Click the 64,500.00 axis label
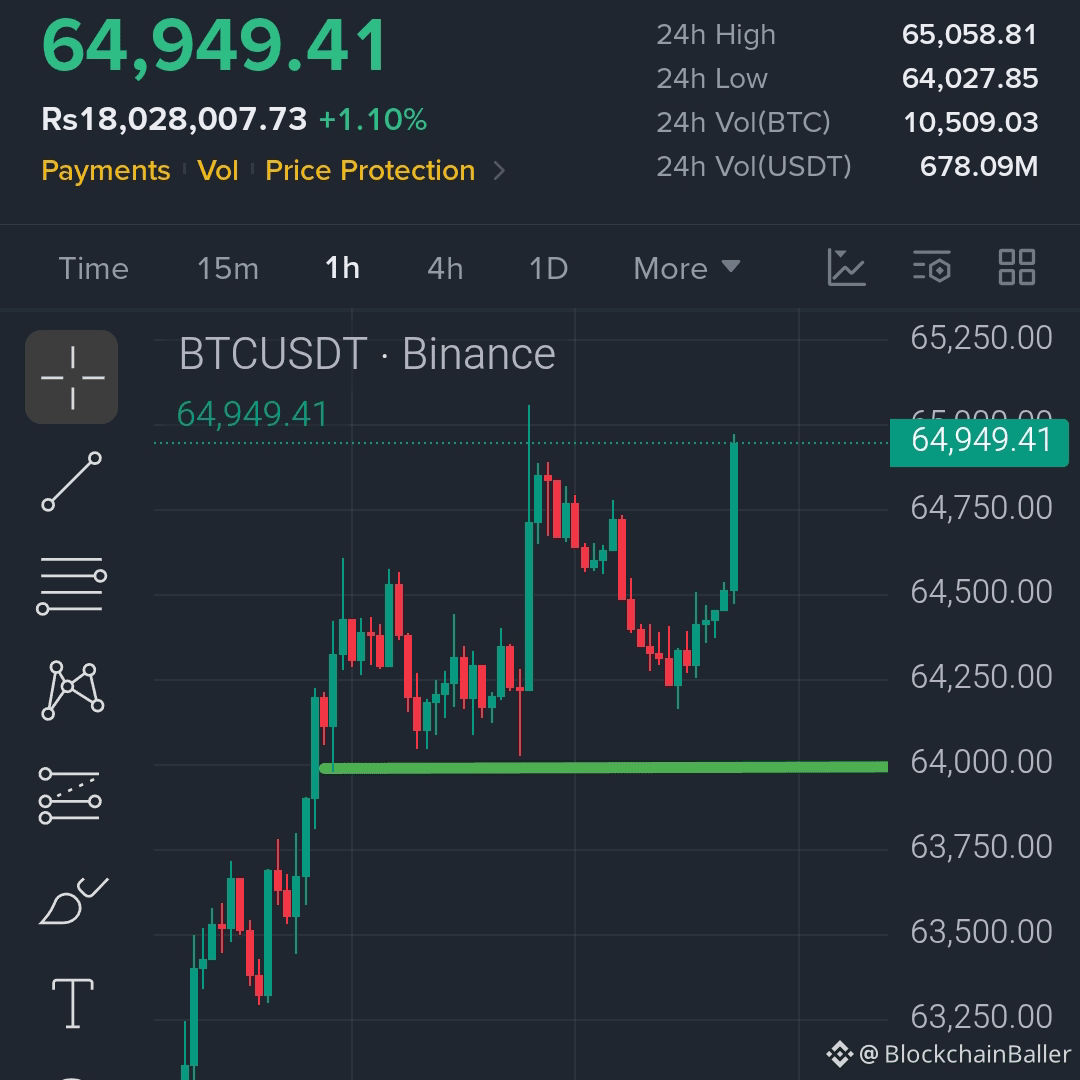Viewport: 1080px width, 1080px height. [x=981, y=592]
